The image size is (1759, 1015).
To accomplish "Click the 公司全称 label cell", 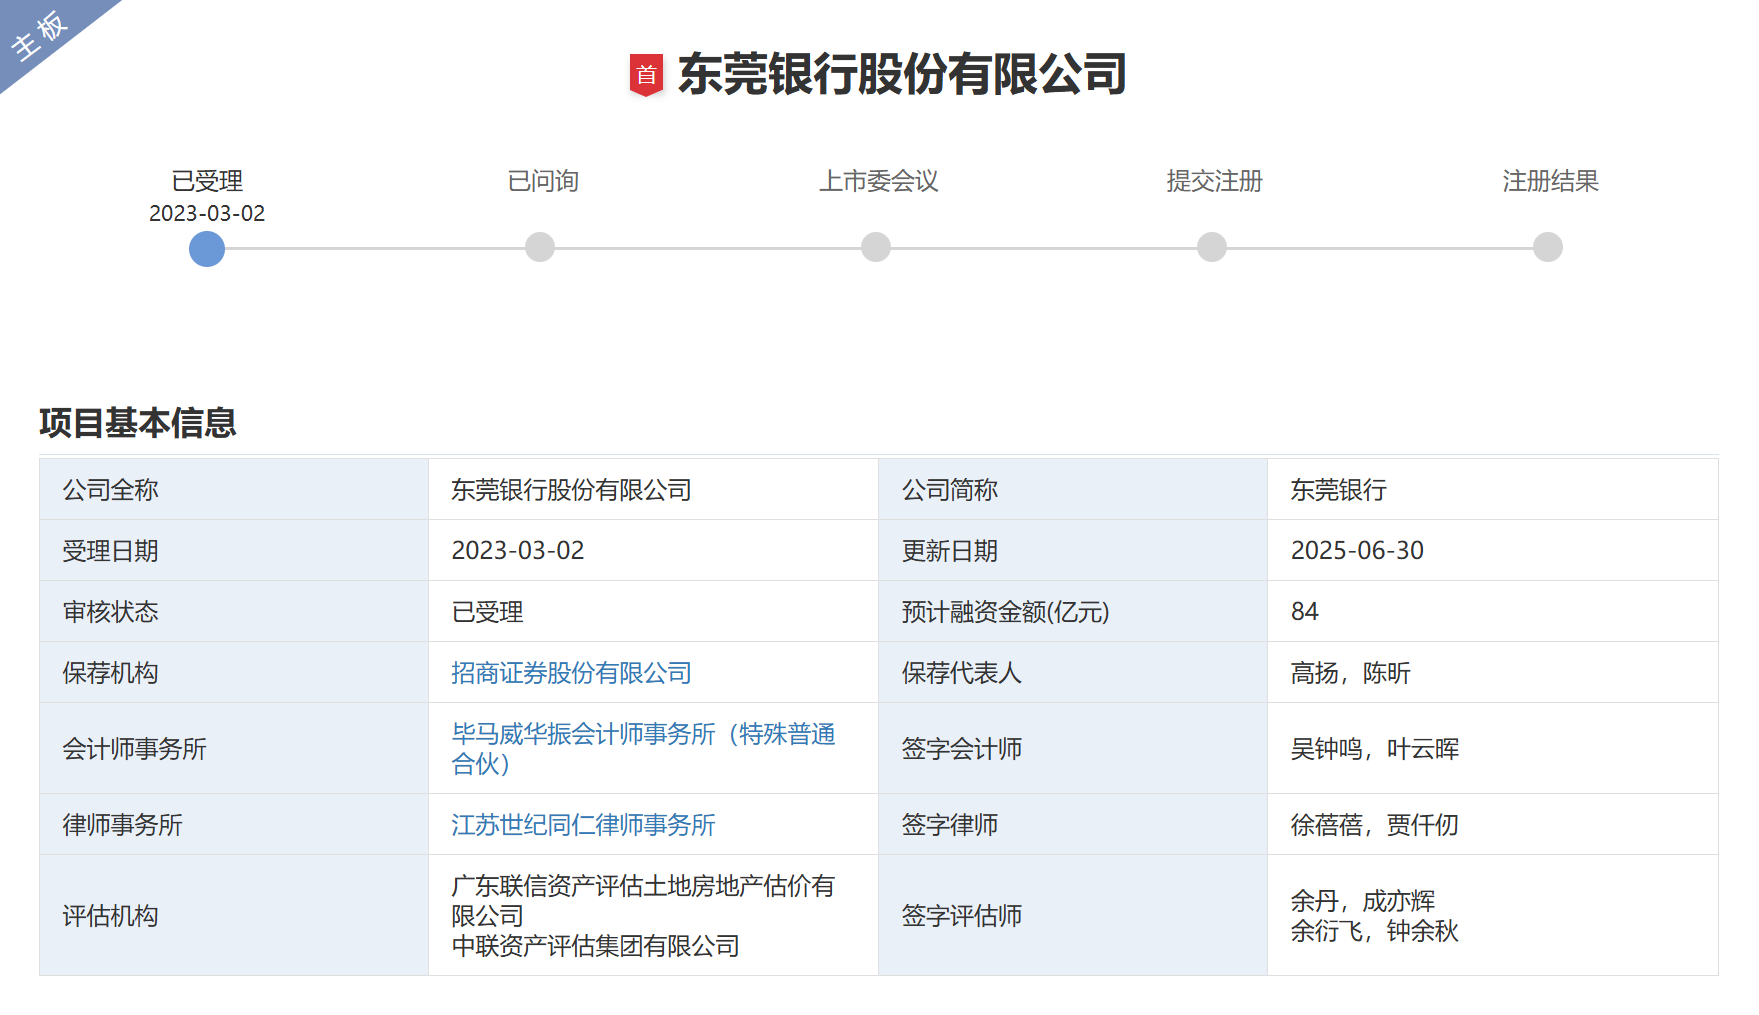I will pyautogui.click(x=234, y=490).
